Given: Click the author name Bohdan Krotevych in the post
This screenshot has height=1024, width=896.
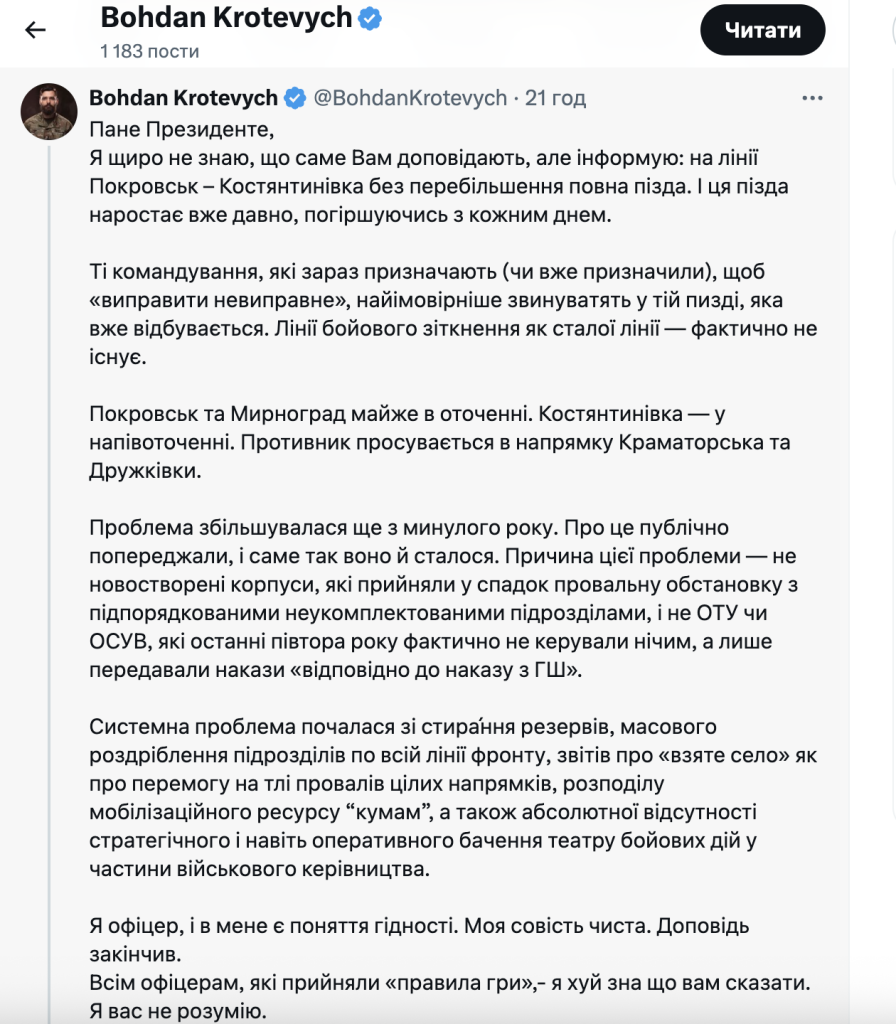Looking at the screenshot, I should pyautogui.click(x=184, y=98).
